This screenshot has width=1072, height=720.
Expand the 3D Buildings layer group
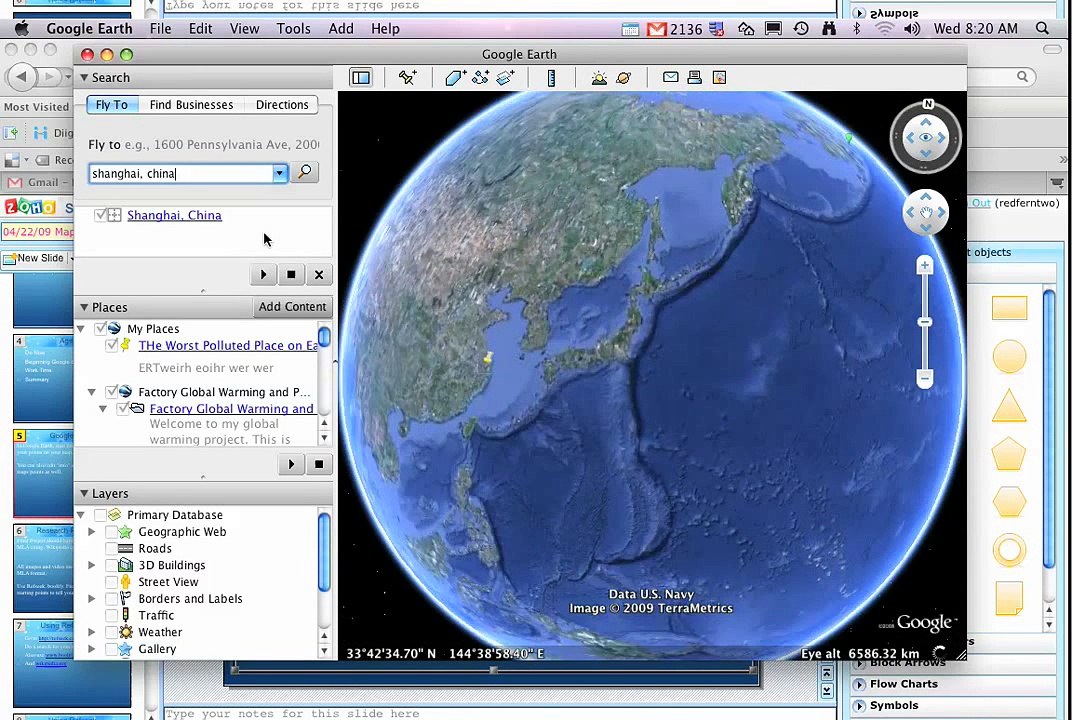92,565
